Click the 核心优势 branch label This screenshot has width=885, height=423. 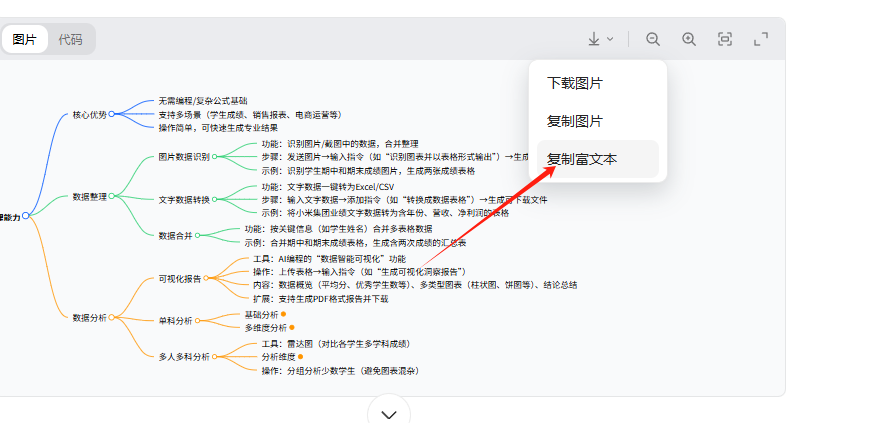click(x=89, y=115)
